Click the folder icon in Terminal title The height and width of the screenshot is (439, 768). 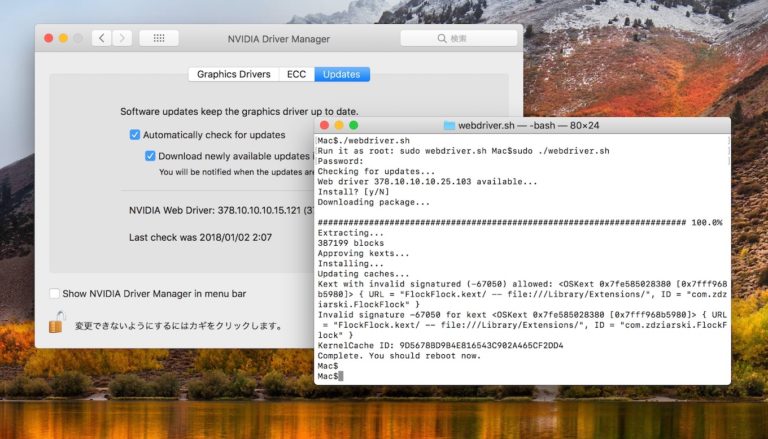(449, 125)
